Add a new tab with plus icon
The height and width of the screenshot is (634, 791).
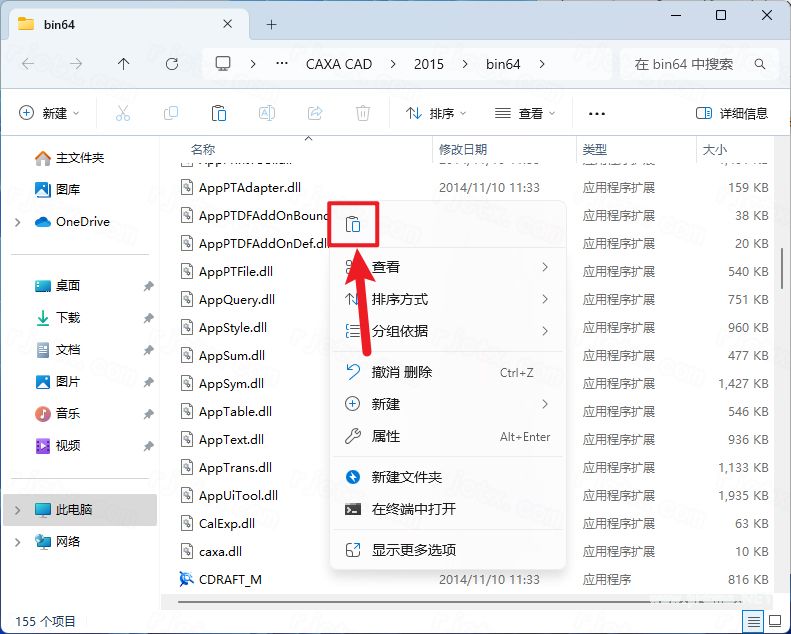(x=271, y=24)
